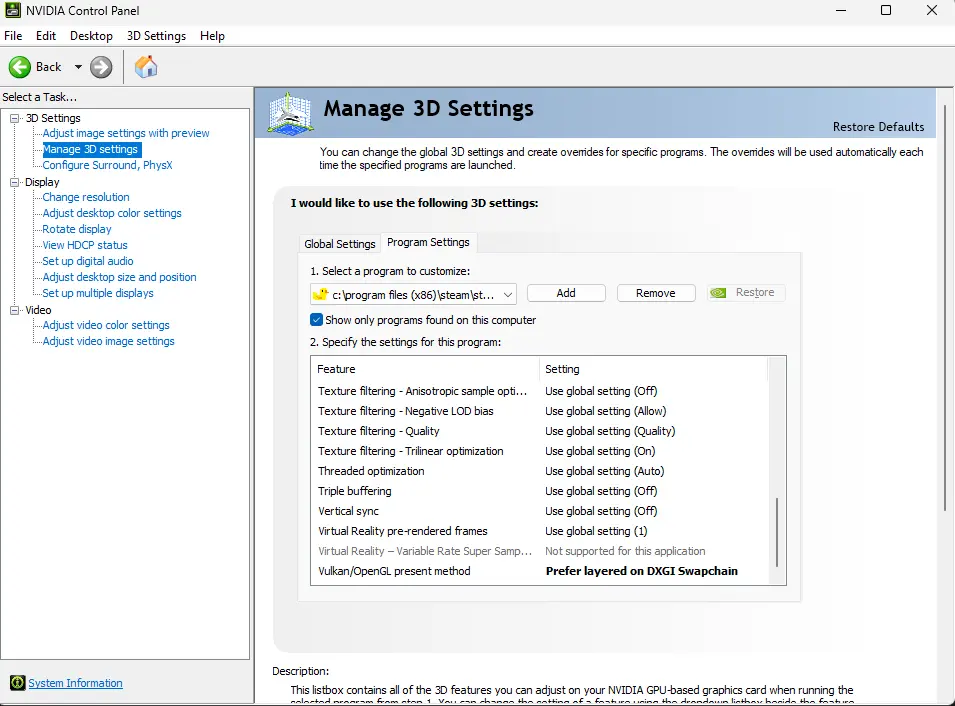Viewport: 955px width, 706px height.
Task: Open Rotate display task
Action: click(77, 229)
